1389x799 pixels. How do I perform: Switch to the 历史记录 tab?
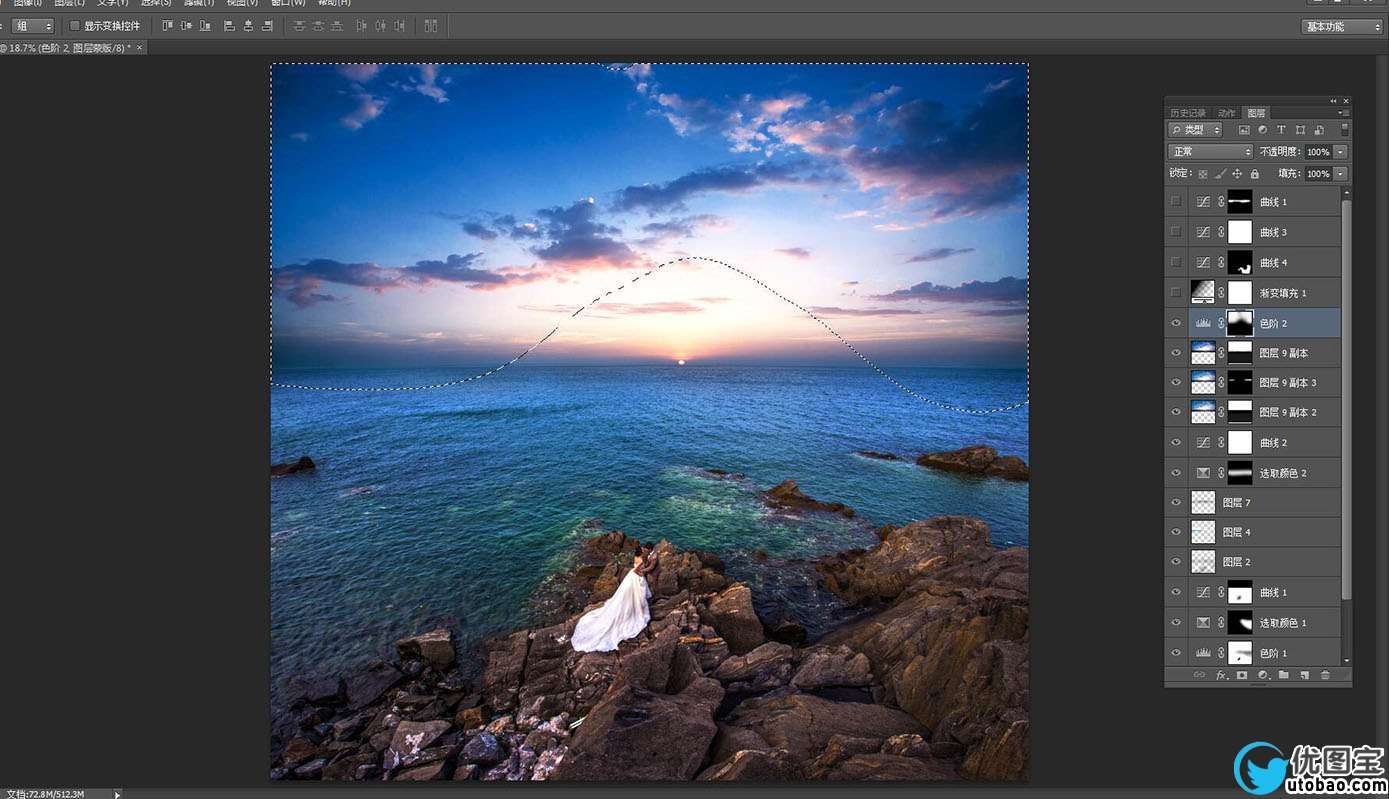pyautogui.click(x=1187, y=113)
